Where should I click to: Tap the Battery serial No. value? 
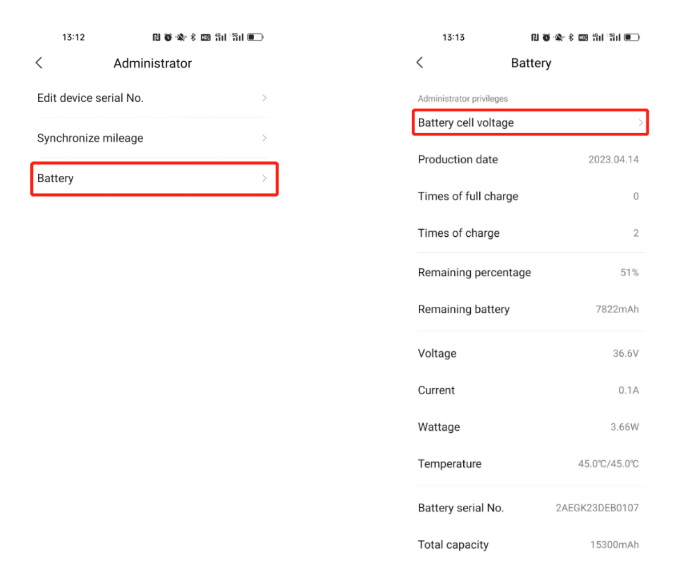tap(597, 508)
